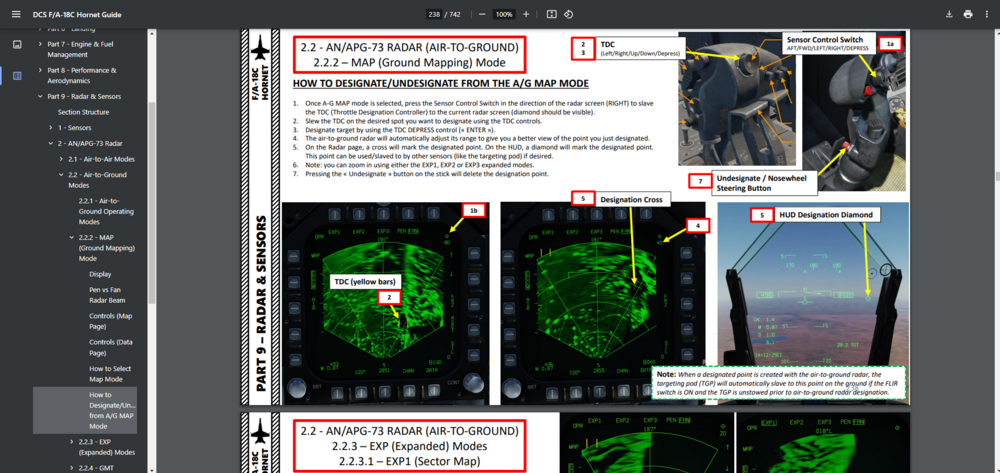Open the more actions menu

coord(987,14)
